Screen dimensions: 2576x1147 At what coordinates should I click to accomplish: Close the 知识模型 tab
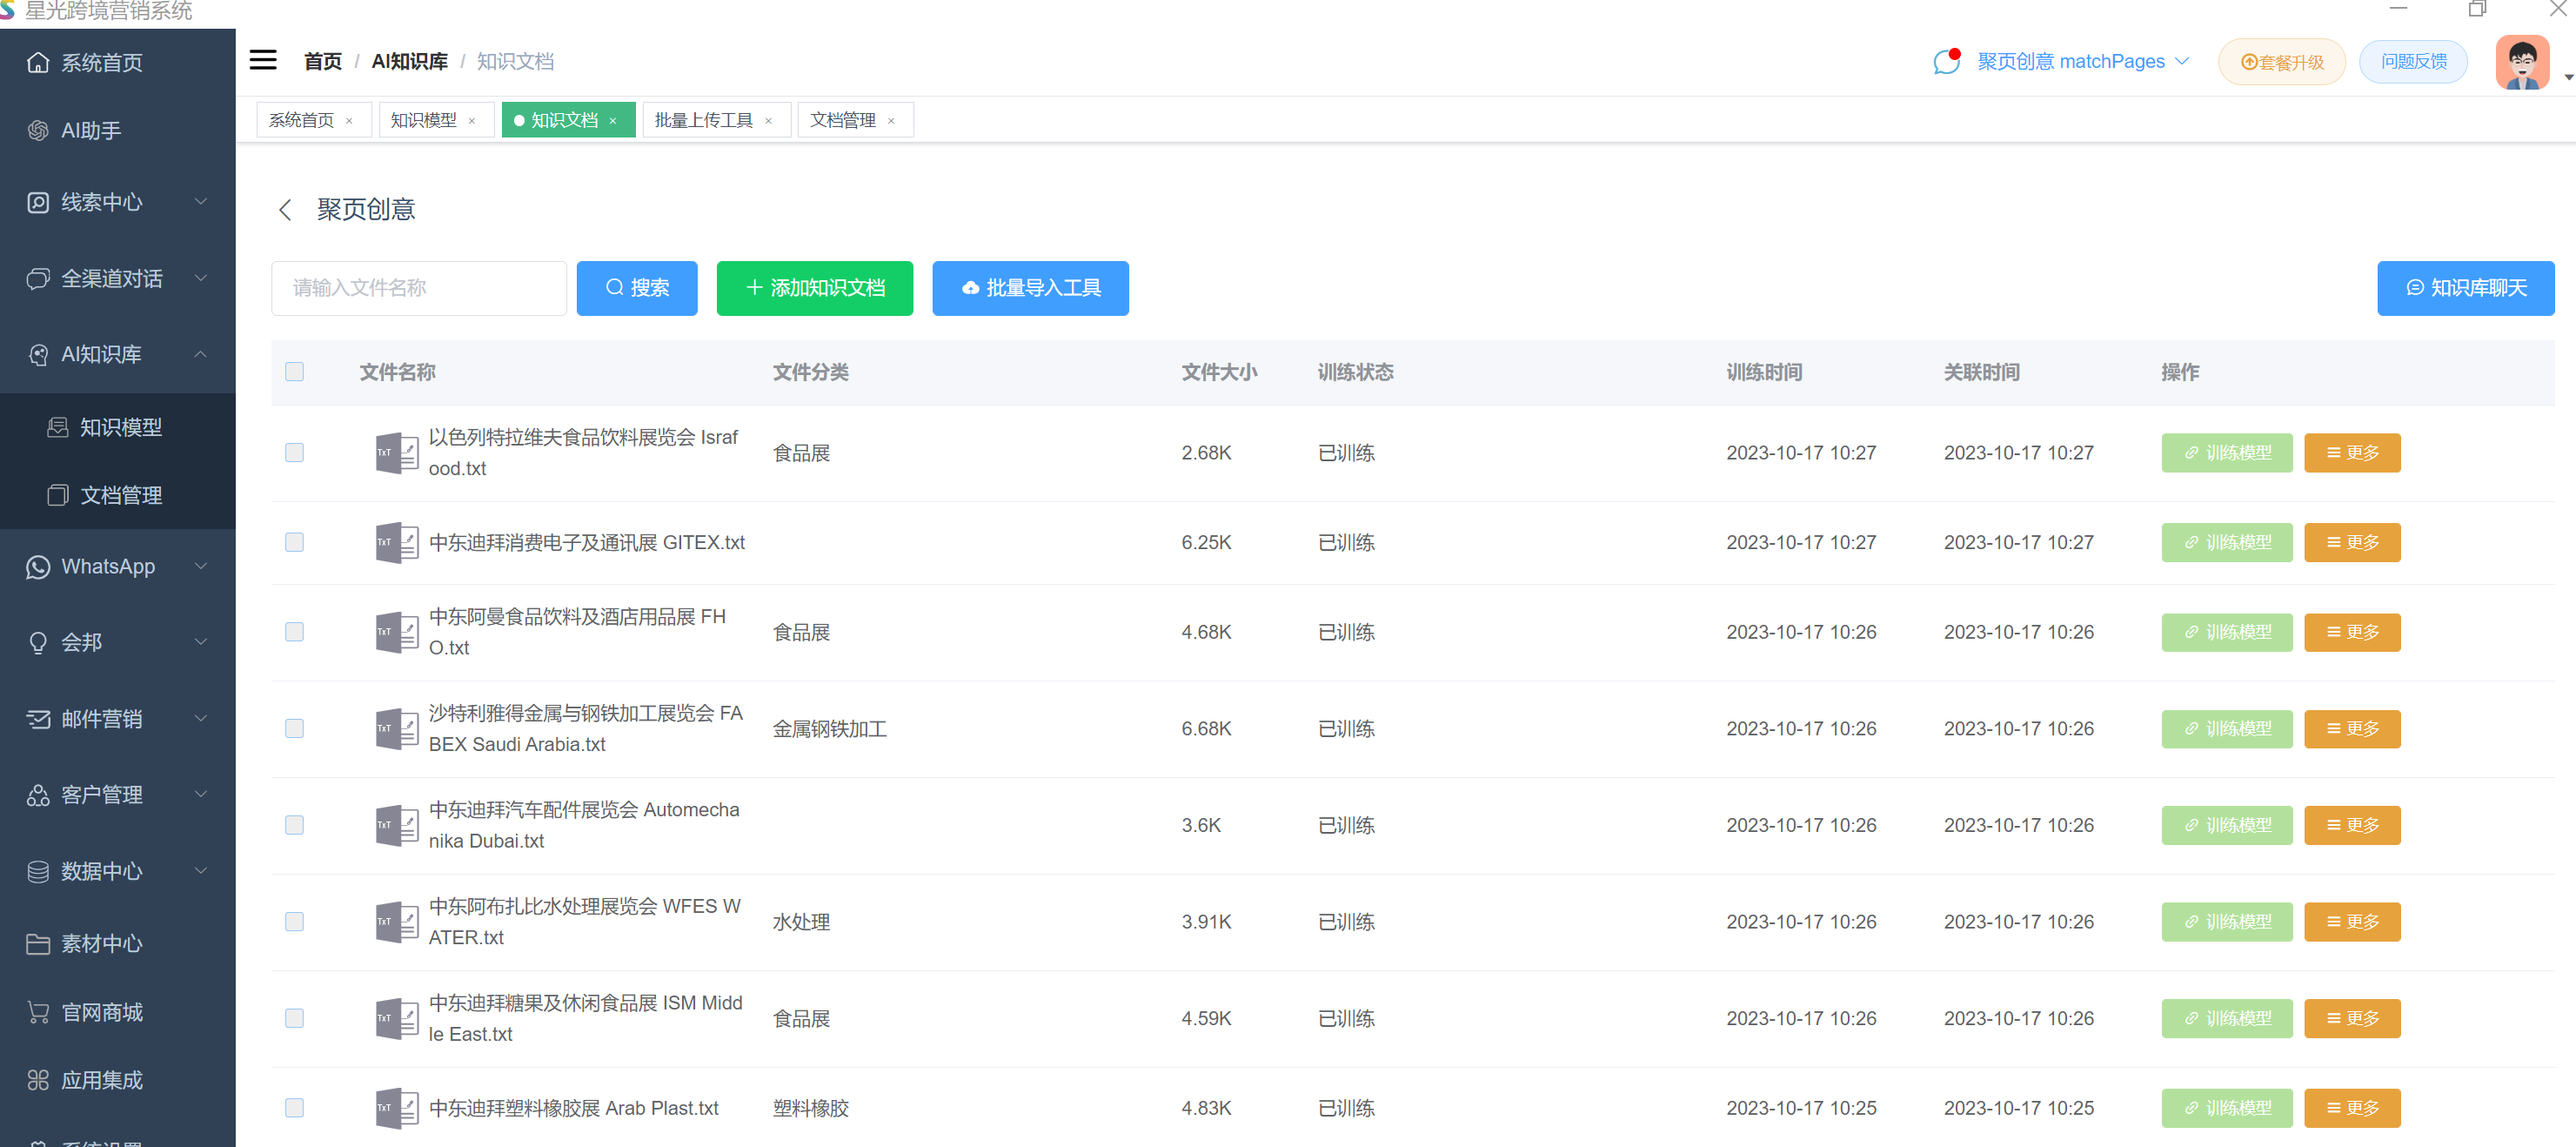click(472, 121)
